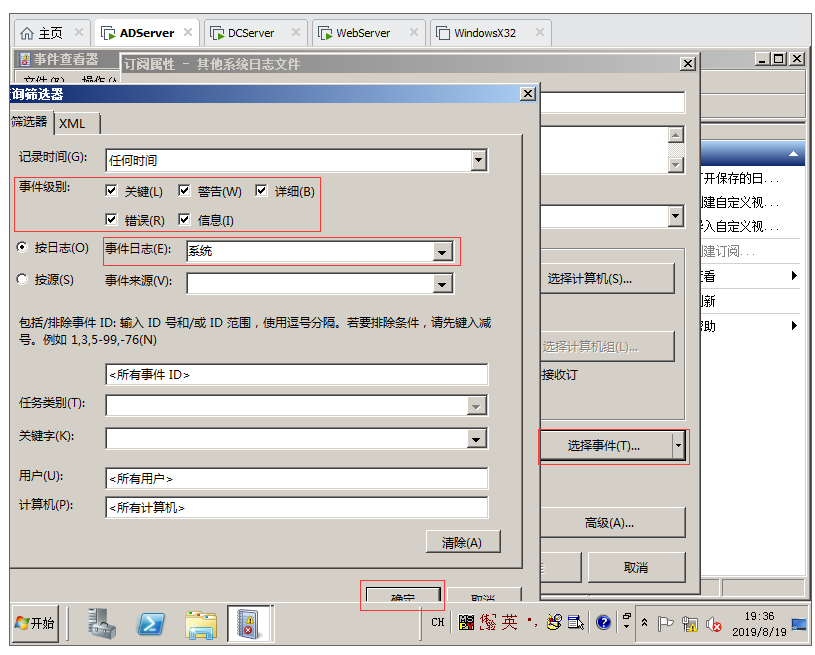This screenshot has width=815, height=655.
Task: Open the 关键字 dropdown
Action: coord(477,439)
